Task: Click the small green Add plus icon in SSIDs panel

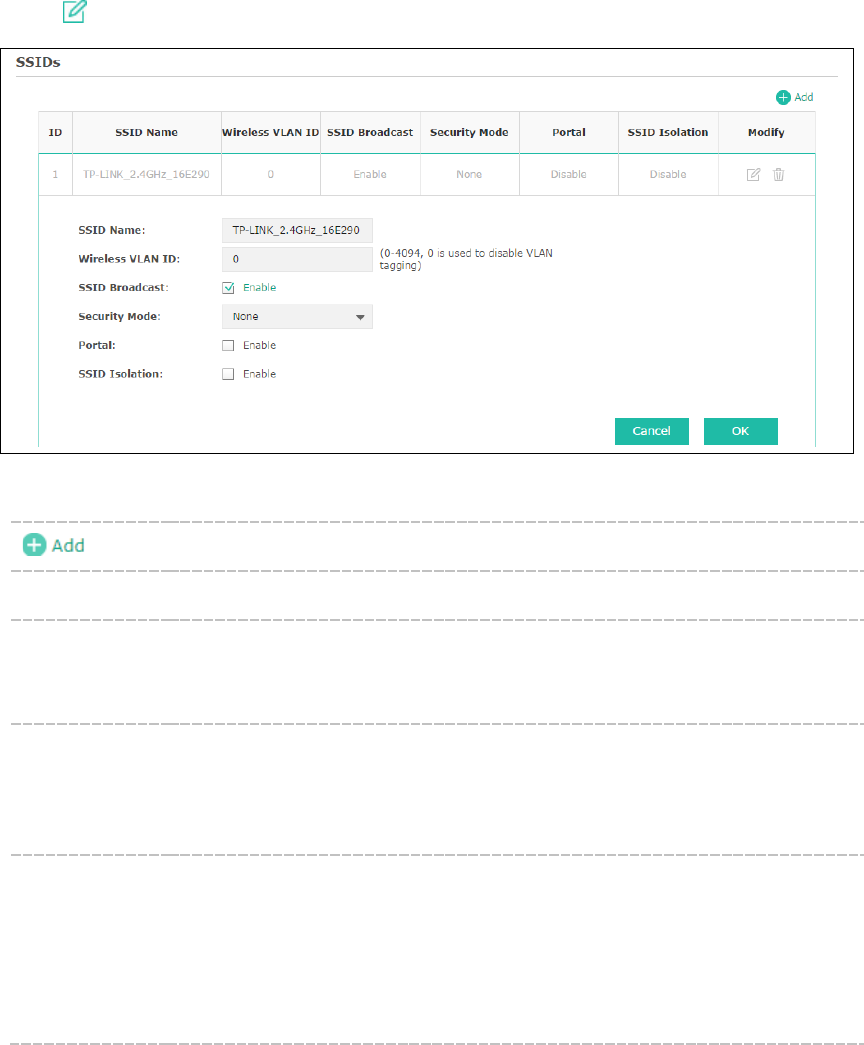Action: [x=783, y=97]
